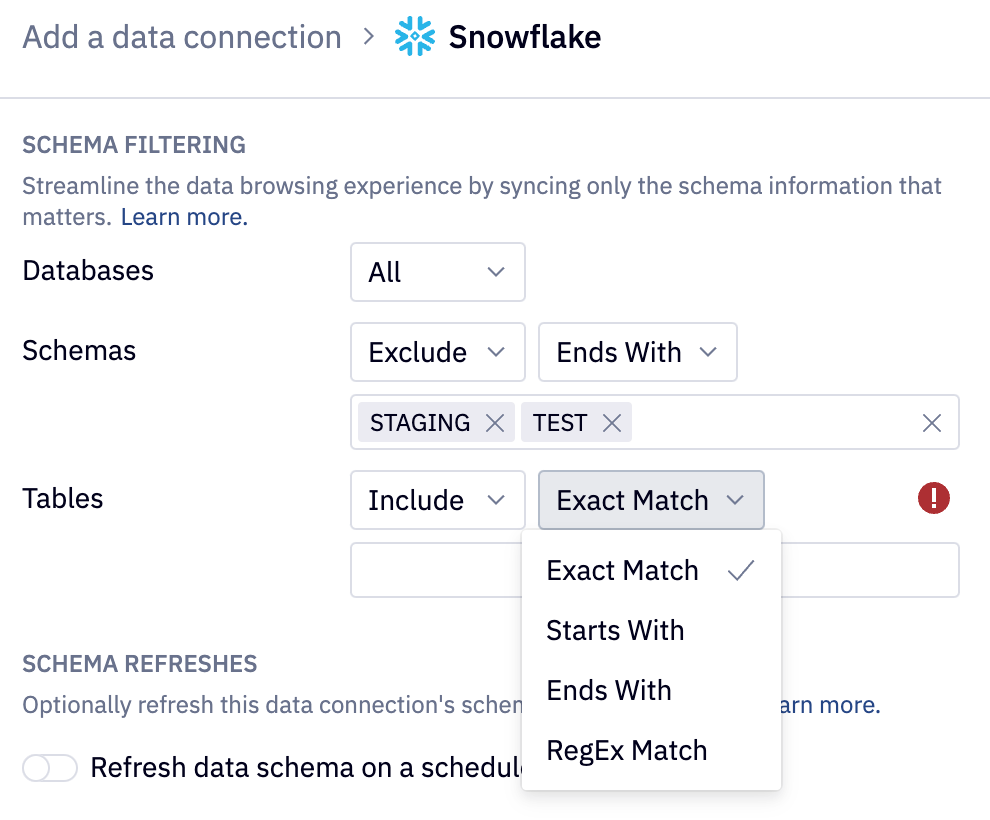Screen dimensions: 990x820
Task: Open the Tables Include dropdown
Action: (437, 500)
